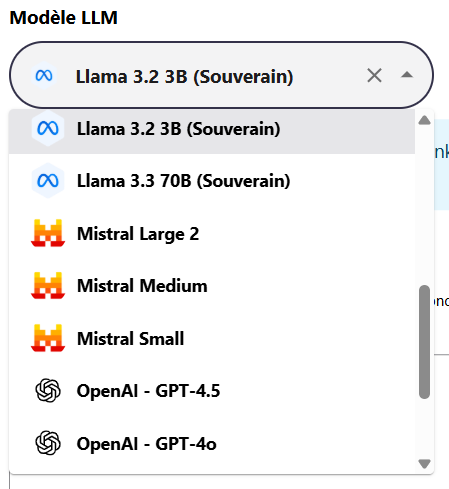Screen dimensions: 449x489
Task: Click the scrollbar up arrow in the model list
Action: 424,120
